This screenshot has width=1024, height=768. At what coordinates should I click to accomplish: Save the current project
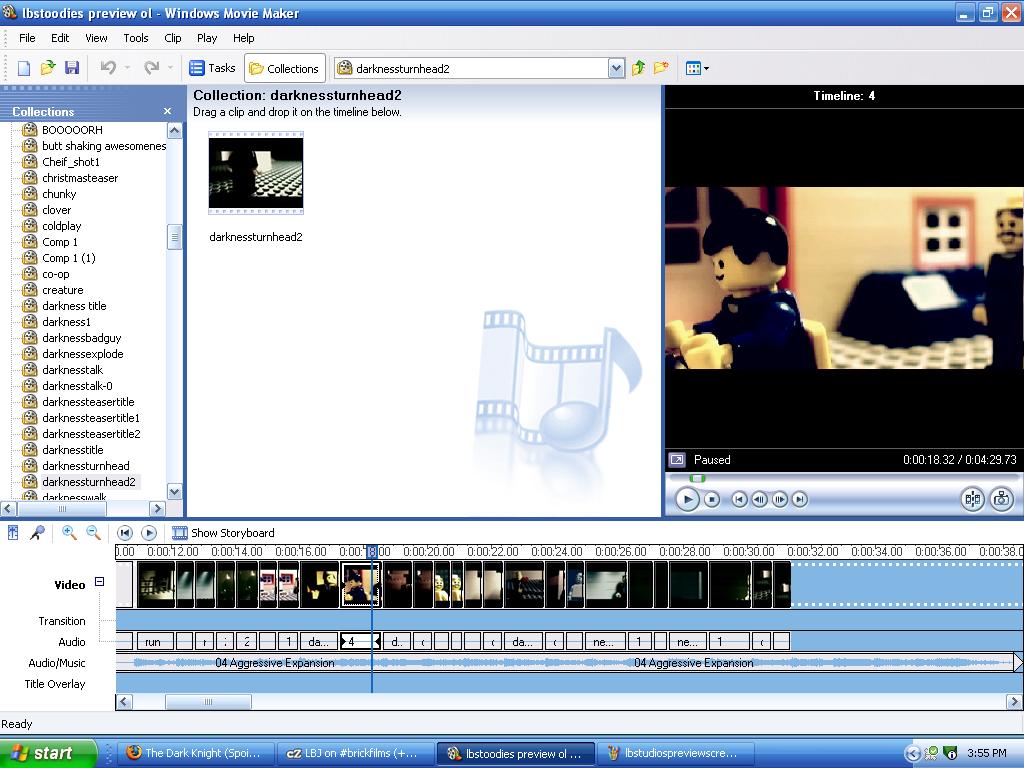72,67
